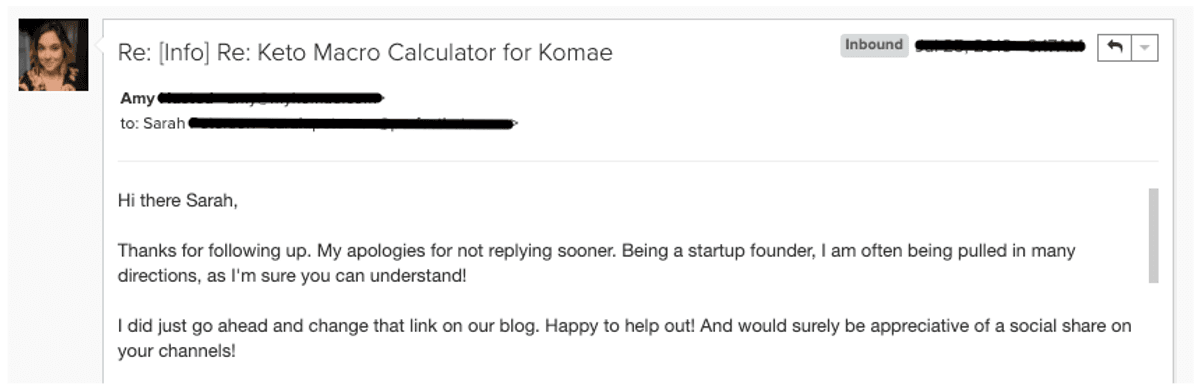The width and height of the screenshot is (1200, 387).
Task: Open the dropdown arrow beside the reply button
Action: (1145, 47)
